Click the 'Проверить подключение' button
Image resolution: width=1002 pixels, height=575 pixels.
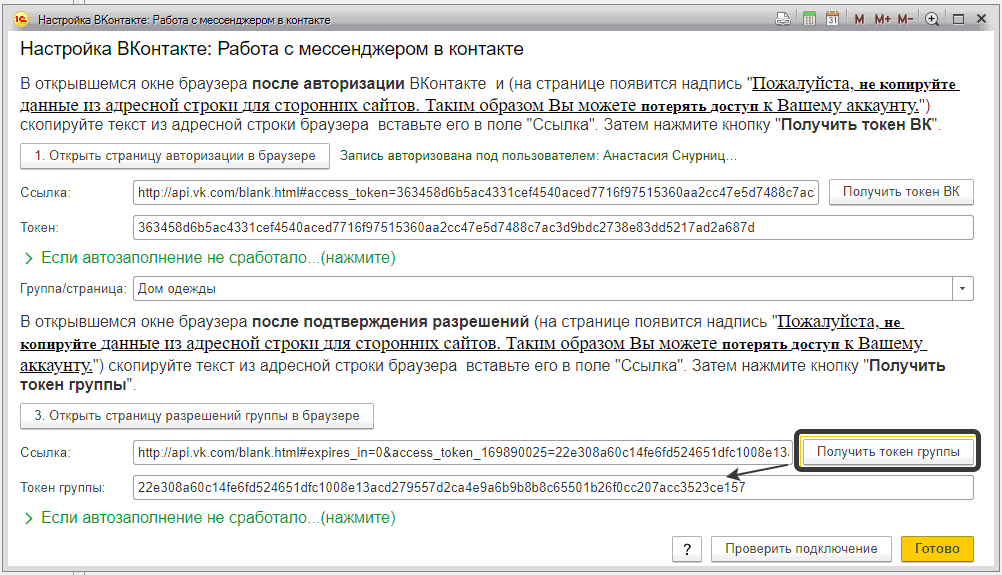801,549
